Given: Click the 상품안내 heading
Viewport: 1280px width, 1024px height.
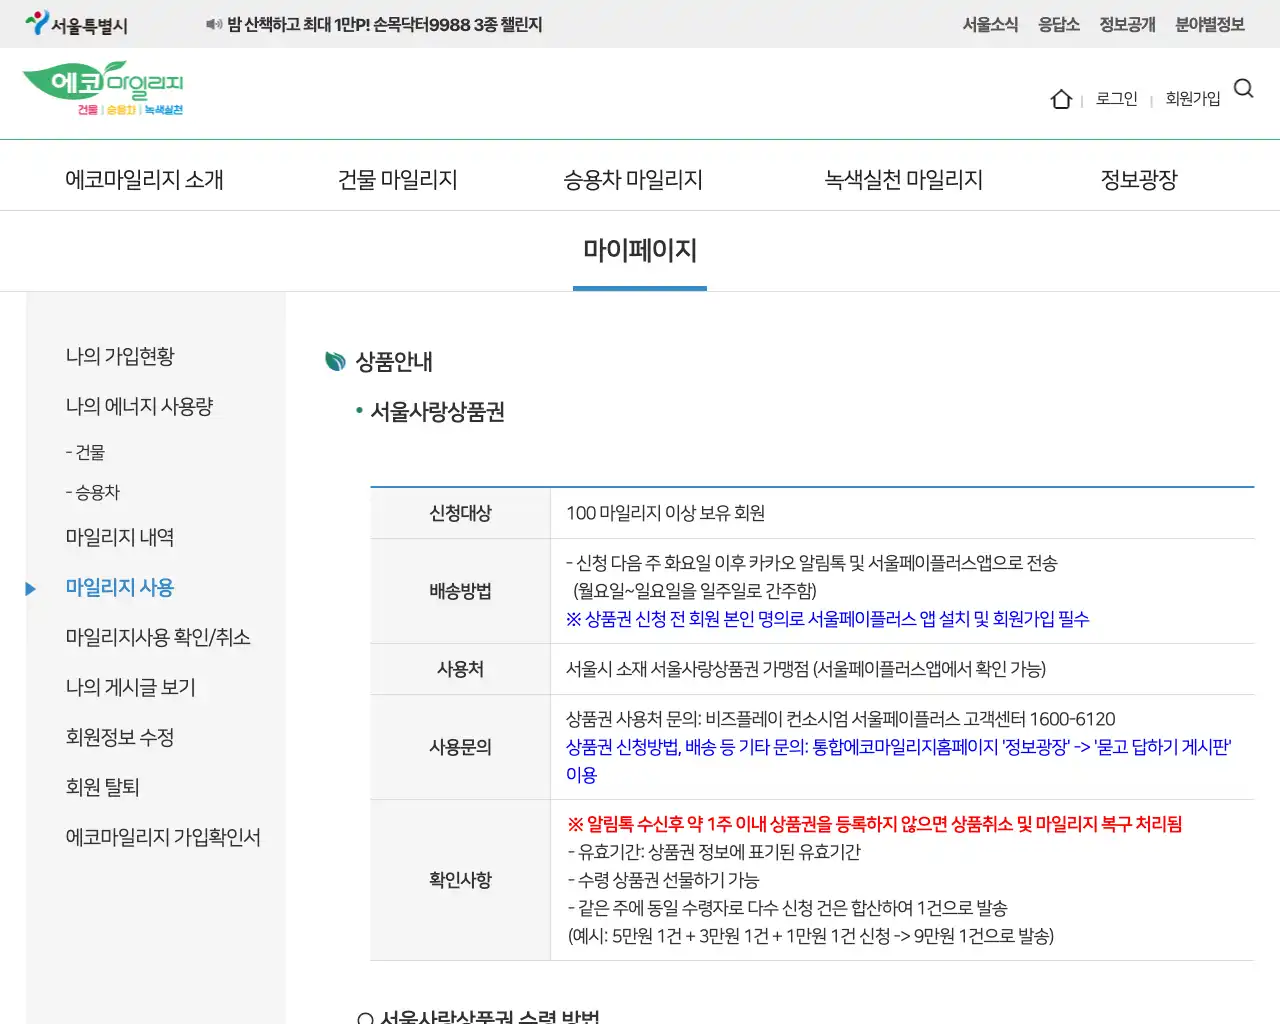Looking at the screenshot, I should pyautogui.click(x=394, y=362).
